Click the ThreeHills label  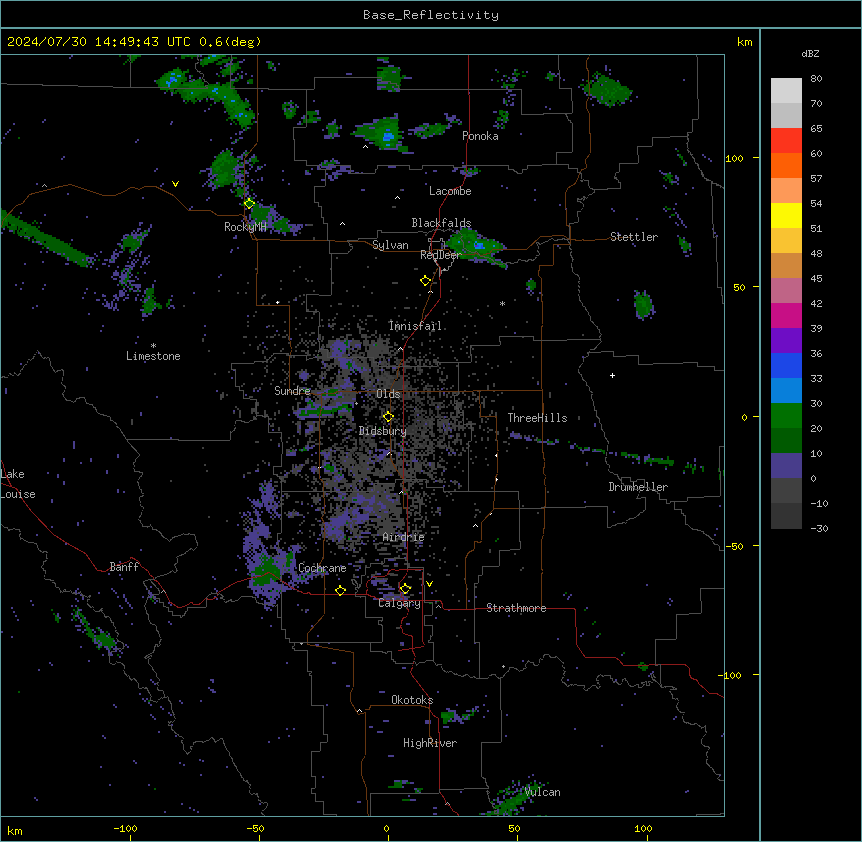pos(537,418)
